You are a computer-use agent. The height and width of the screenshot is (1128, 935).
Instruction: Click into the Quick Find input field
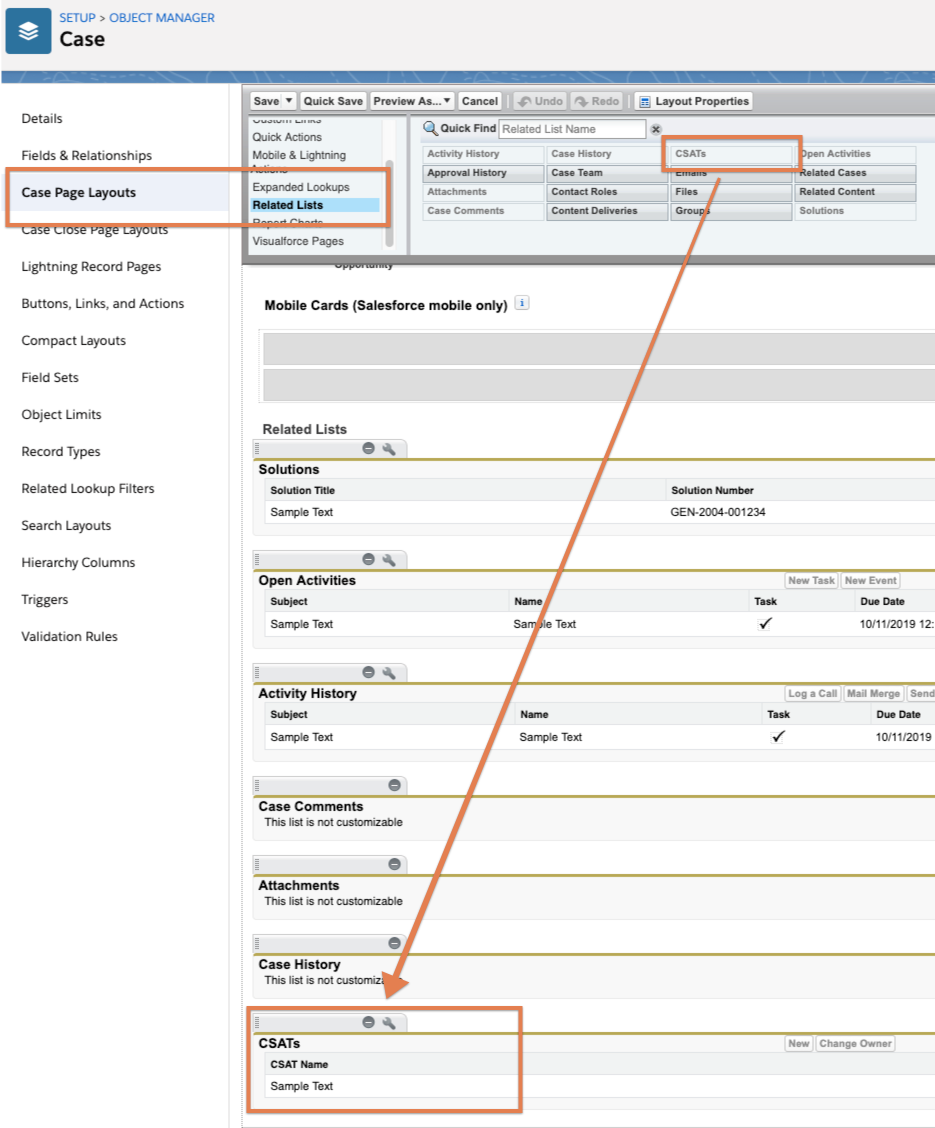571,129
